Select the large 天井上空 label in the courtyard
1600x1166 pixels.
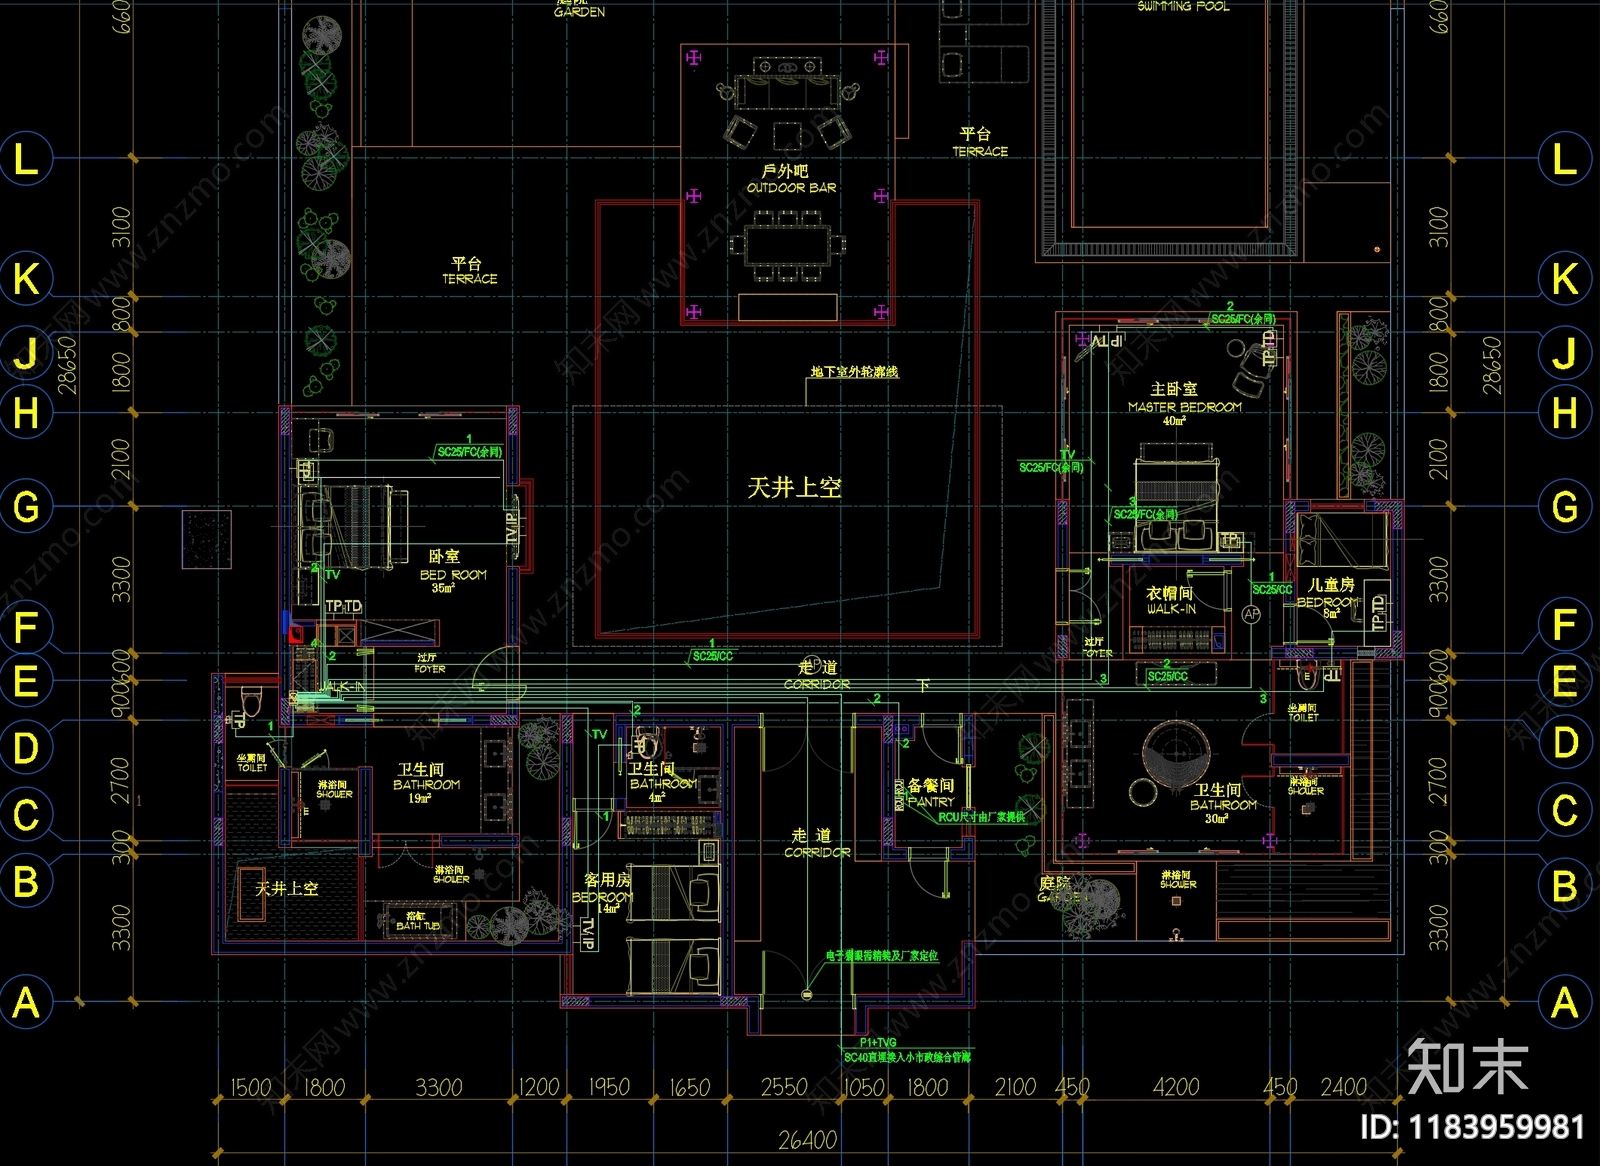pos(794,488)
